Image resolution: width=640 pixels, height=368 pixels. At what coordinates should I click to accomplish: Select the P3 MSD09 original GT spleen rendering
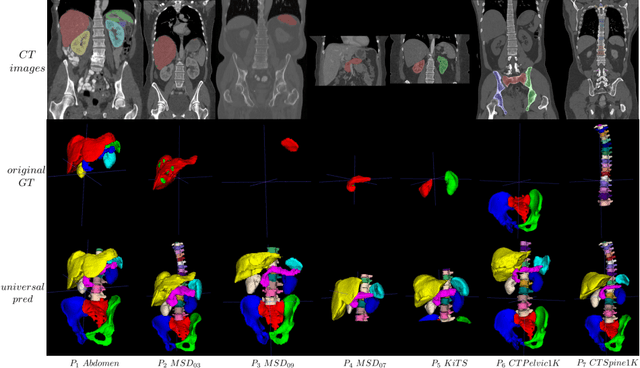click(x=290, y=144)
